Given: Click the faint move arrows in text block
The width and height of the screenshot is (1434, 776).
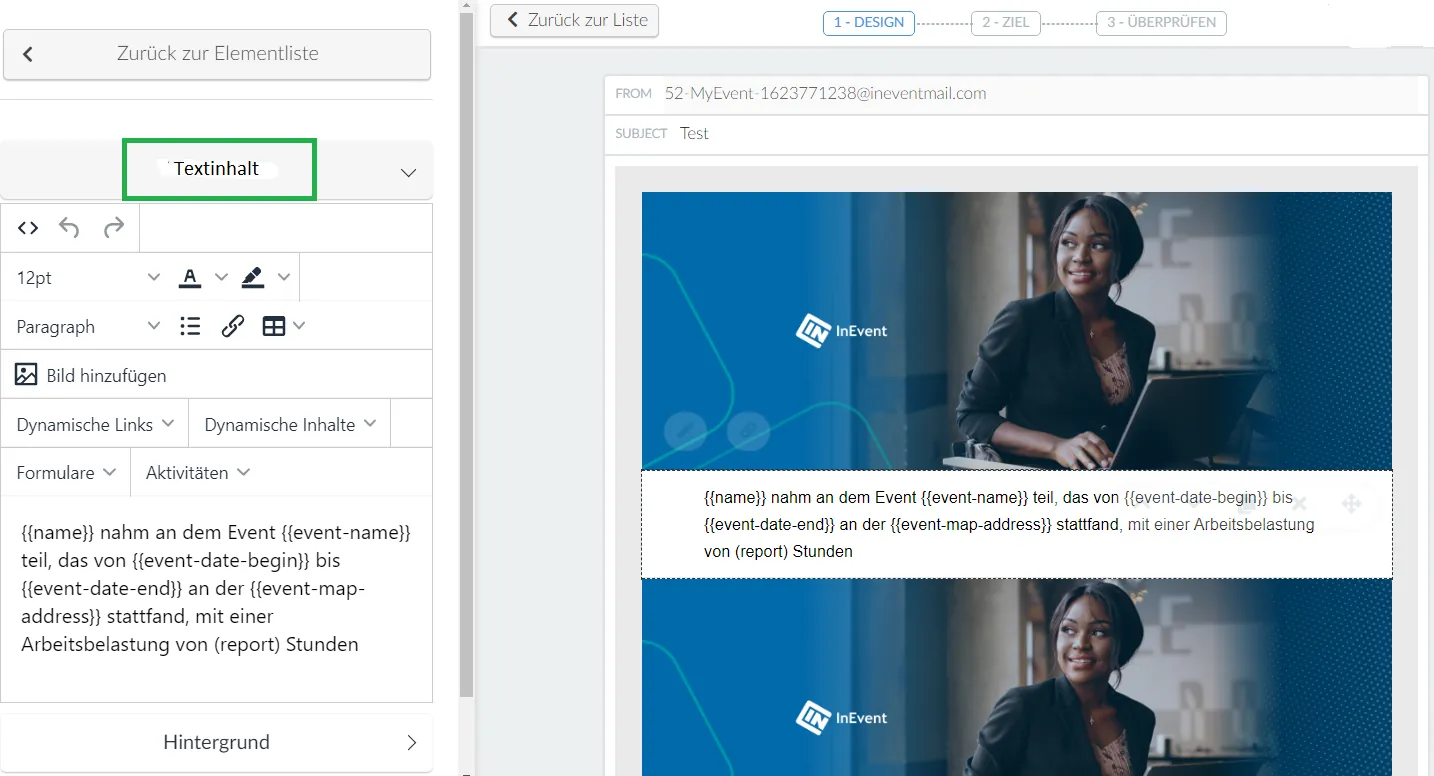Looking at the screenshot, I should click(x=1351, y=503).
